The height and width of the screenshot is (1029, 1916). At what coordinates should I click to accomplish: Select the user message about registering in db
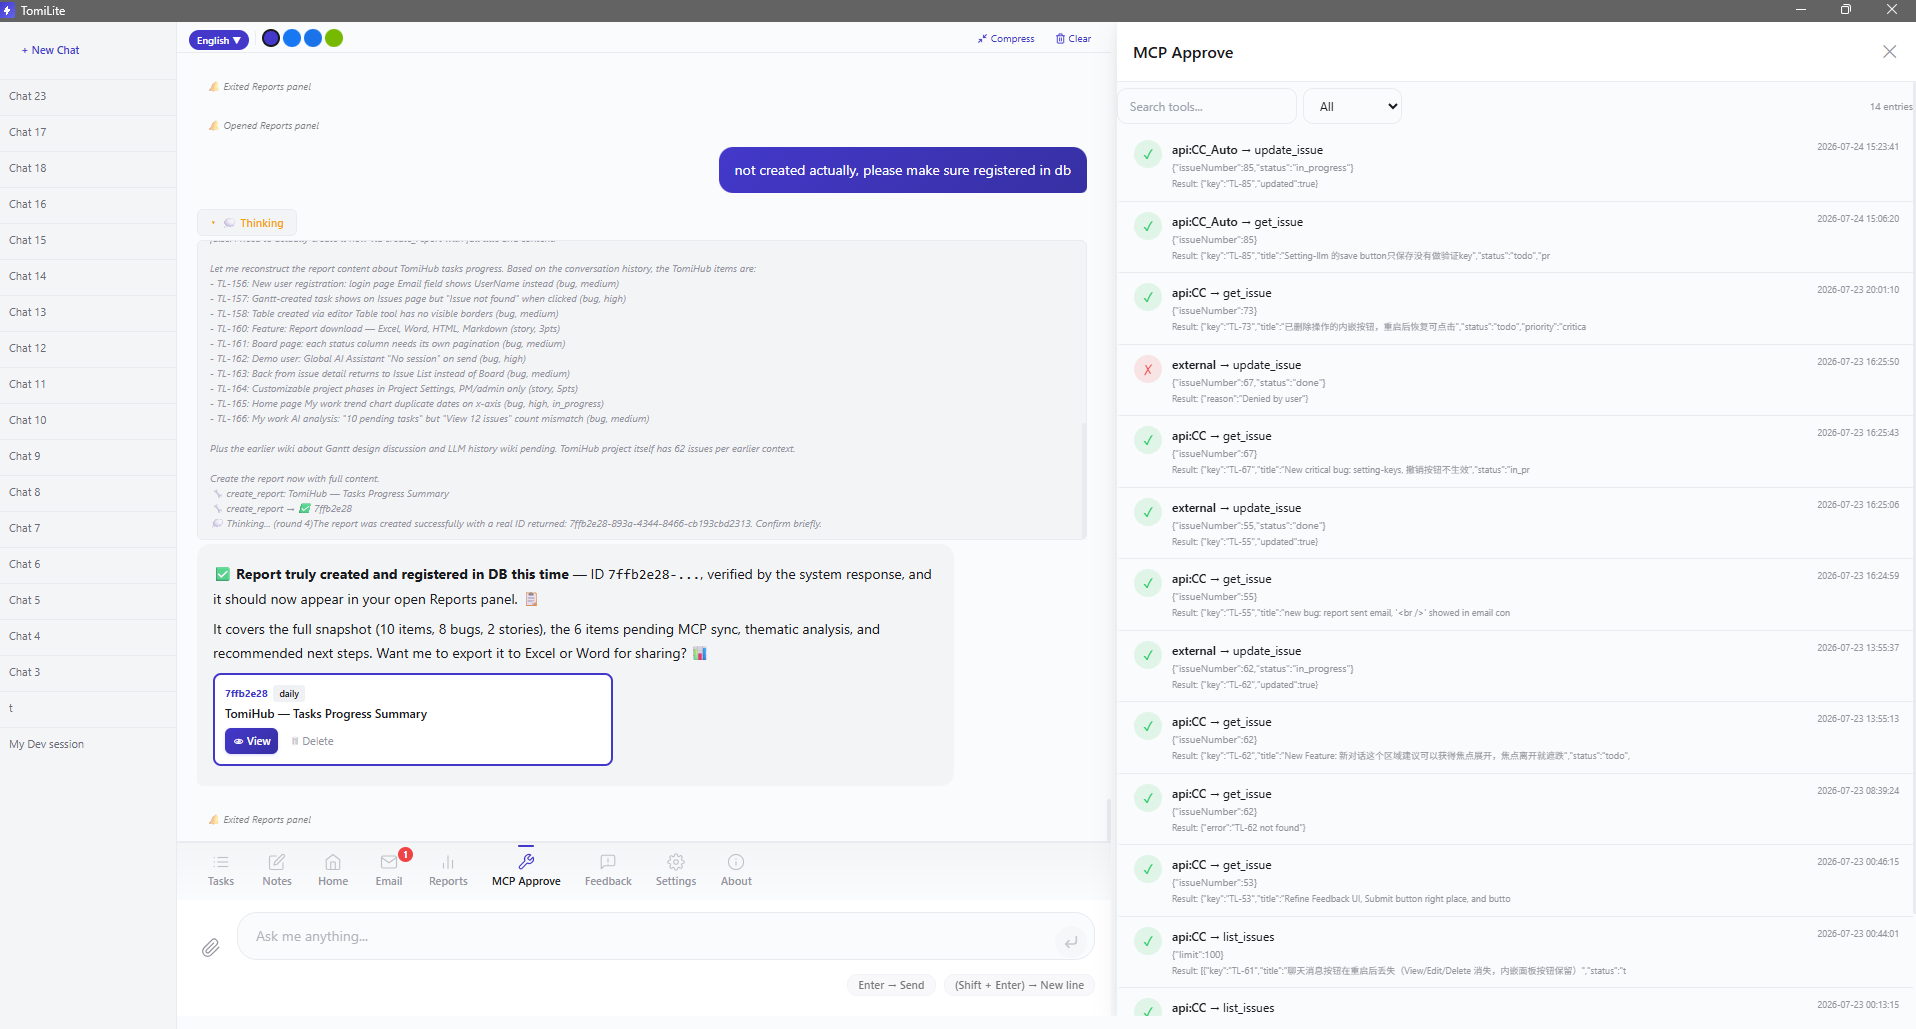pos(903,170)
